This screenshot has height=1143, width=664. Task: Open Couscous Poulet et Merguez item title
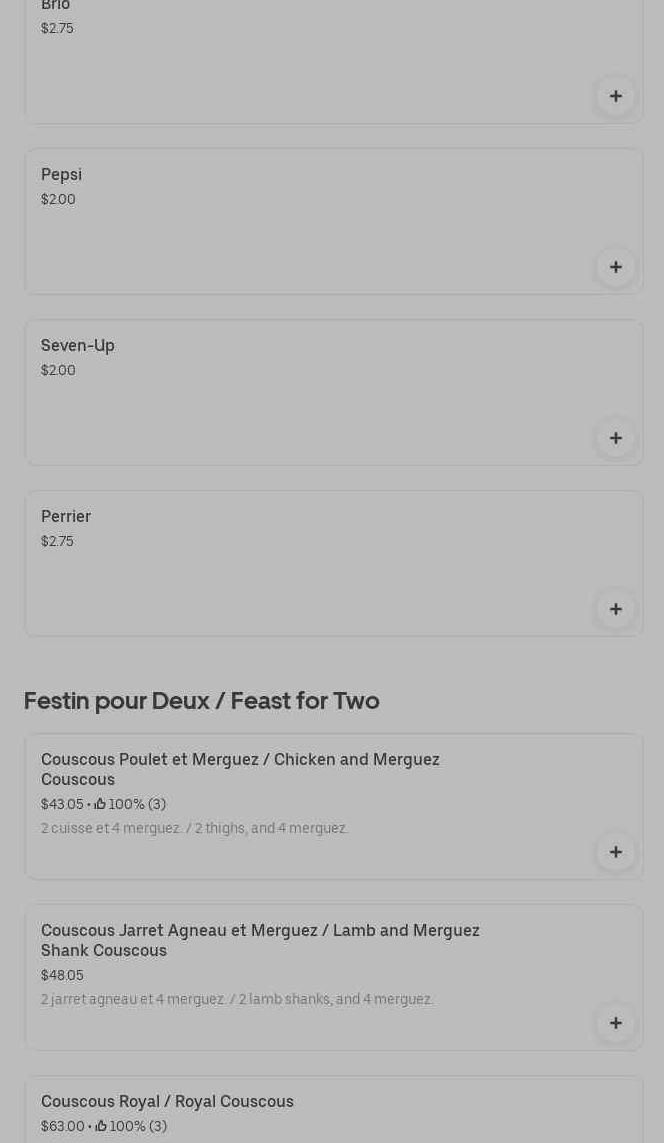240,769
